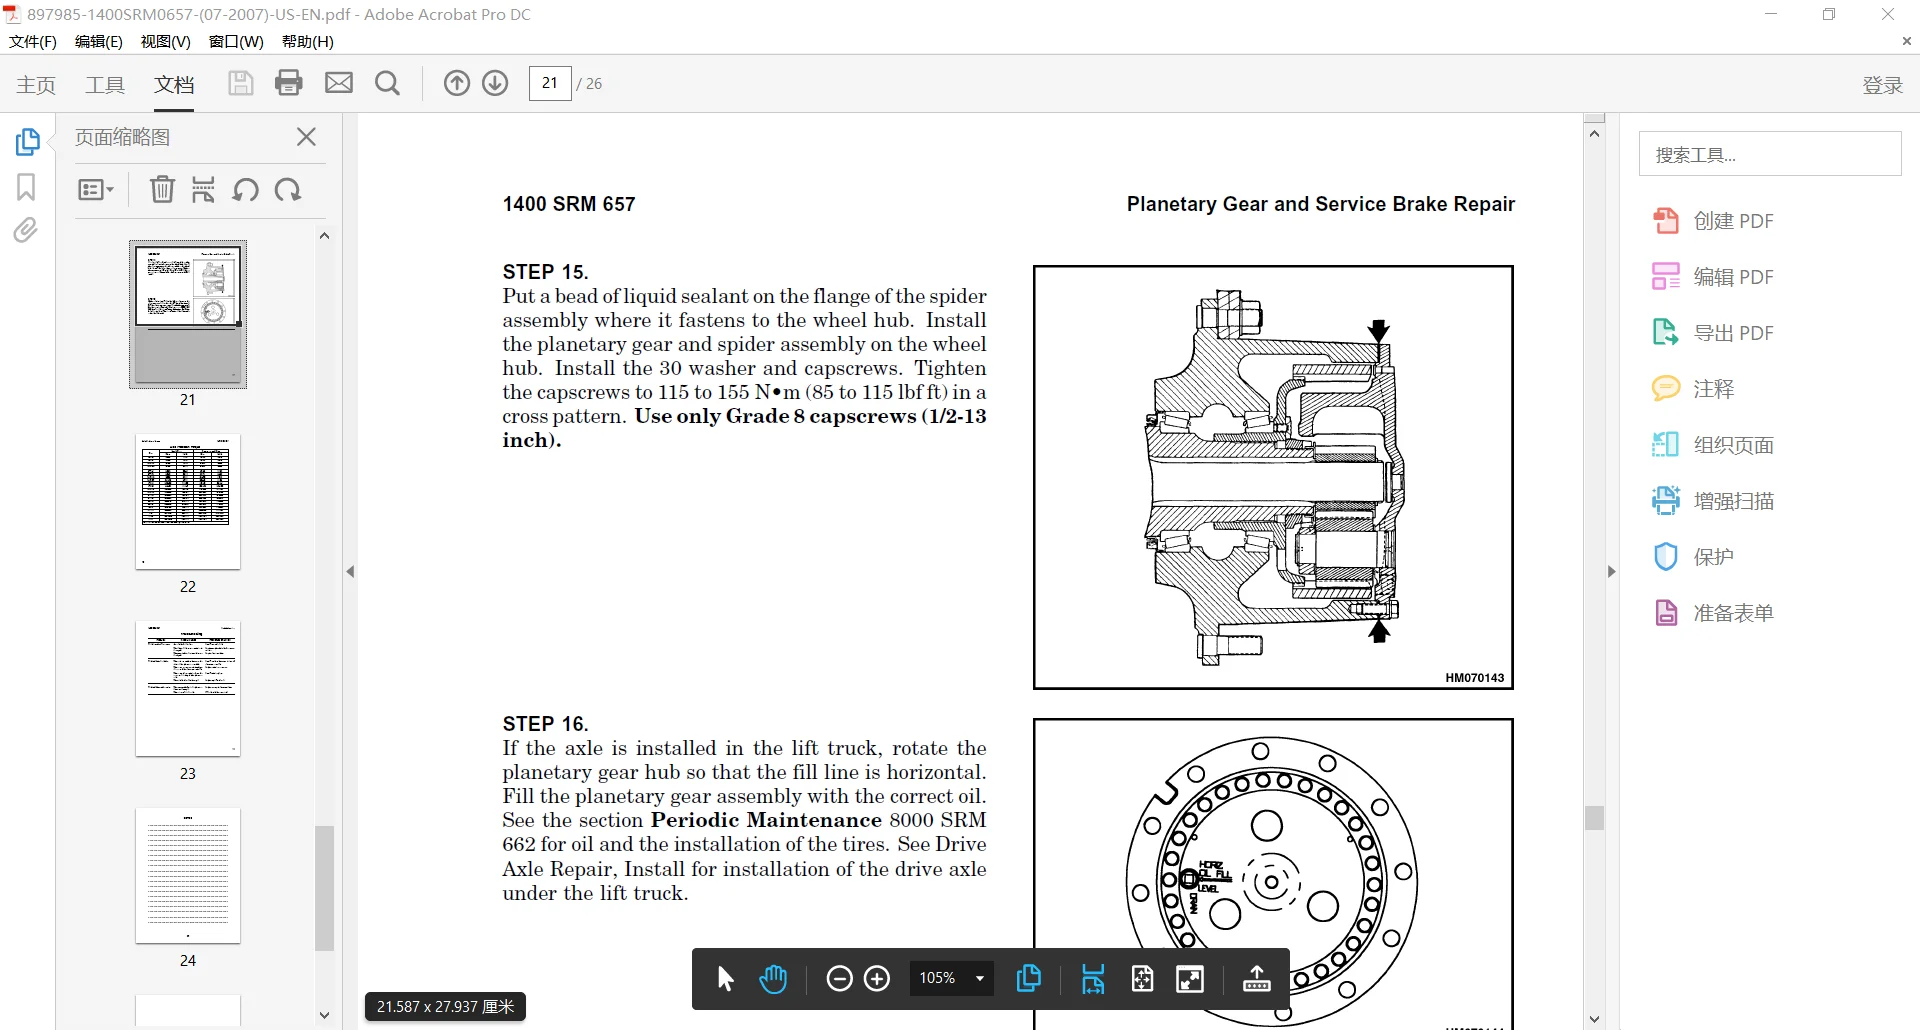Open the 增强扫描 tool
The image size is (1920, 1030).
coord(1713,501)
